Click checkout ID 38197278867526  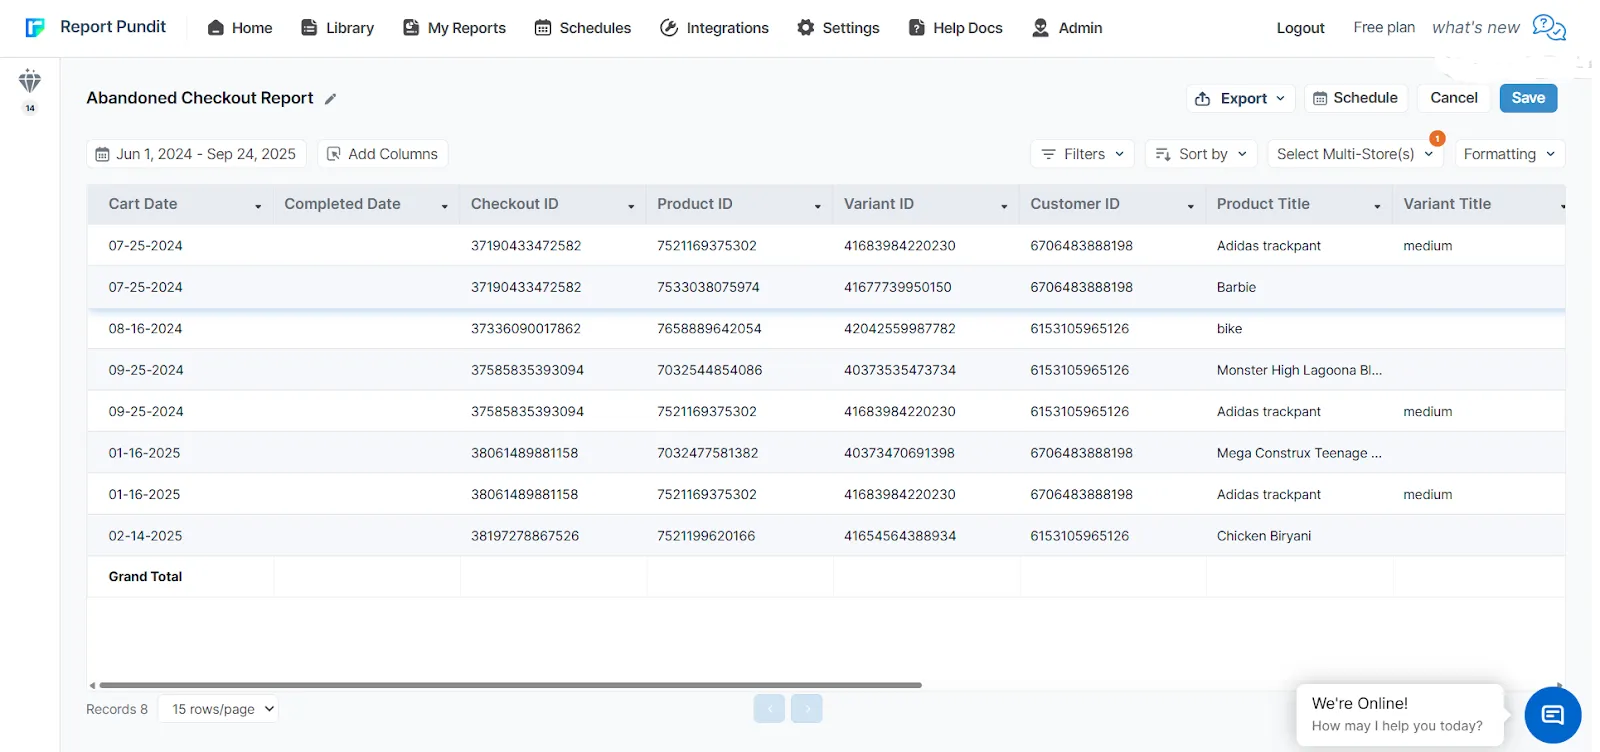point(525,536)
